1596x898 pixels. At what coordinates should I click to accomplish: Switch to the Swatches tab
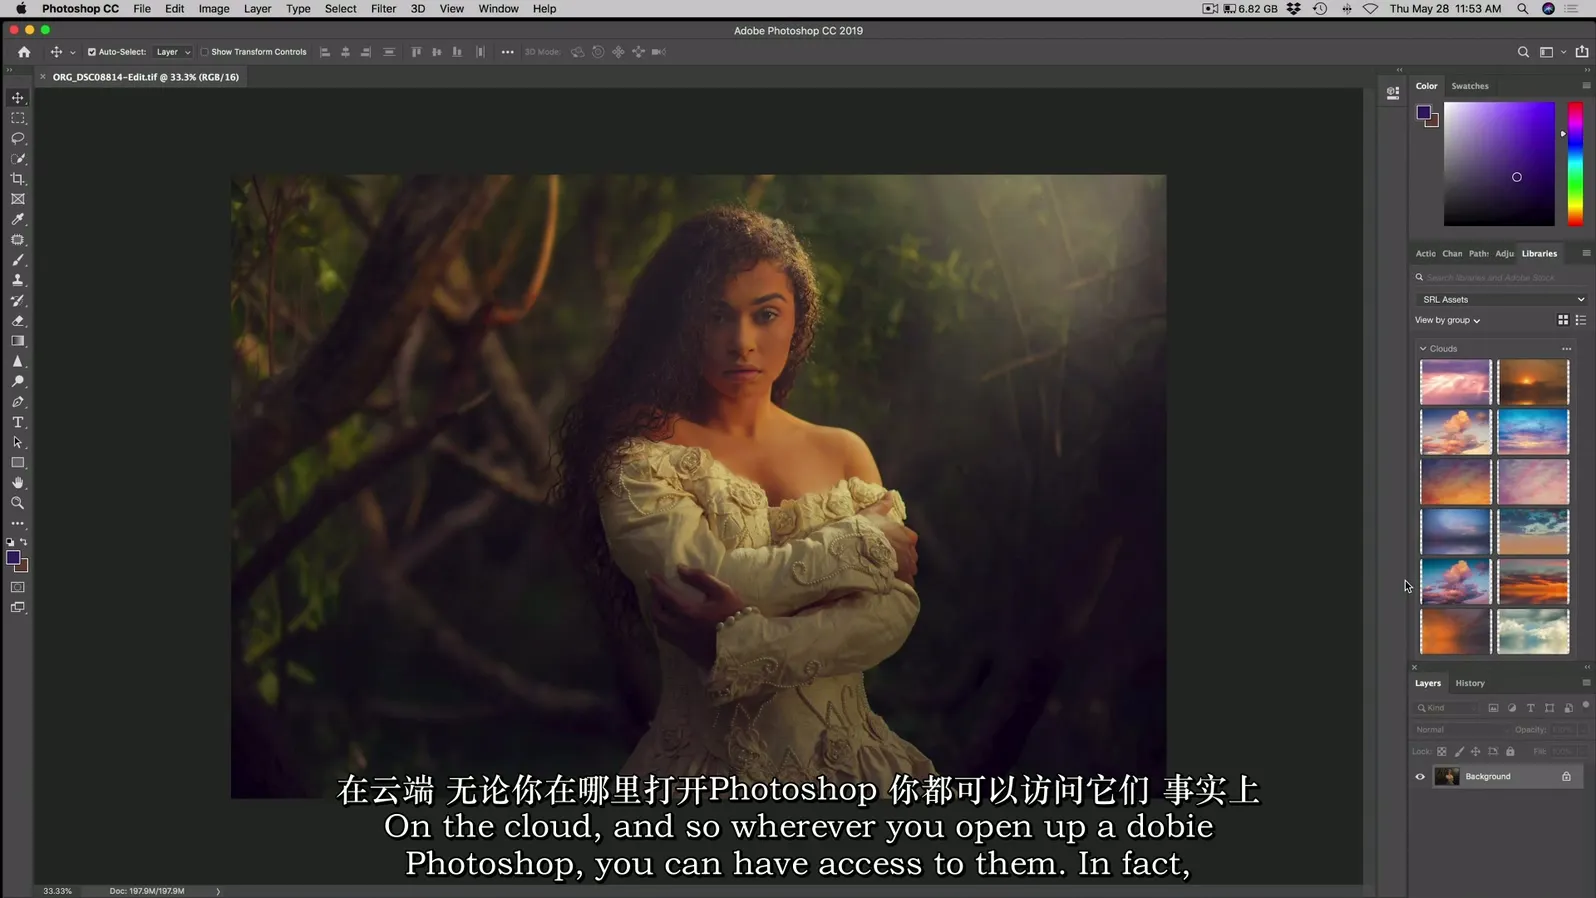click(x=1469, y=86)
